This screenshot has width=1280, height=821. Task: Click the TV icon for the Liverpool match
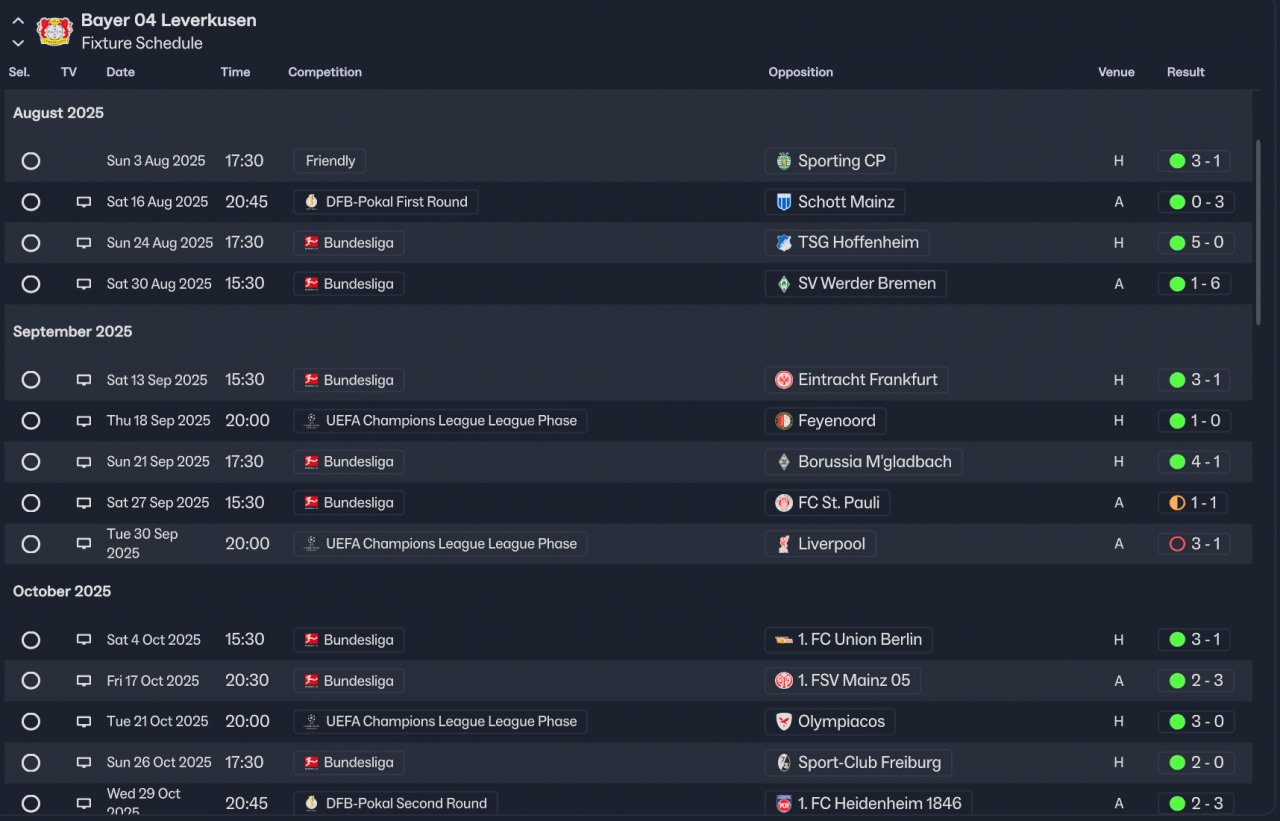[84, 544]
